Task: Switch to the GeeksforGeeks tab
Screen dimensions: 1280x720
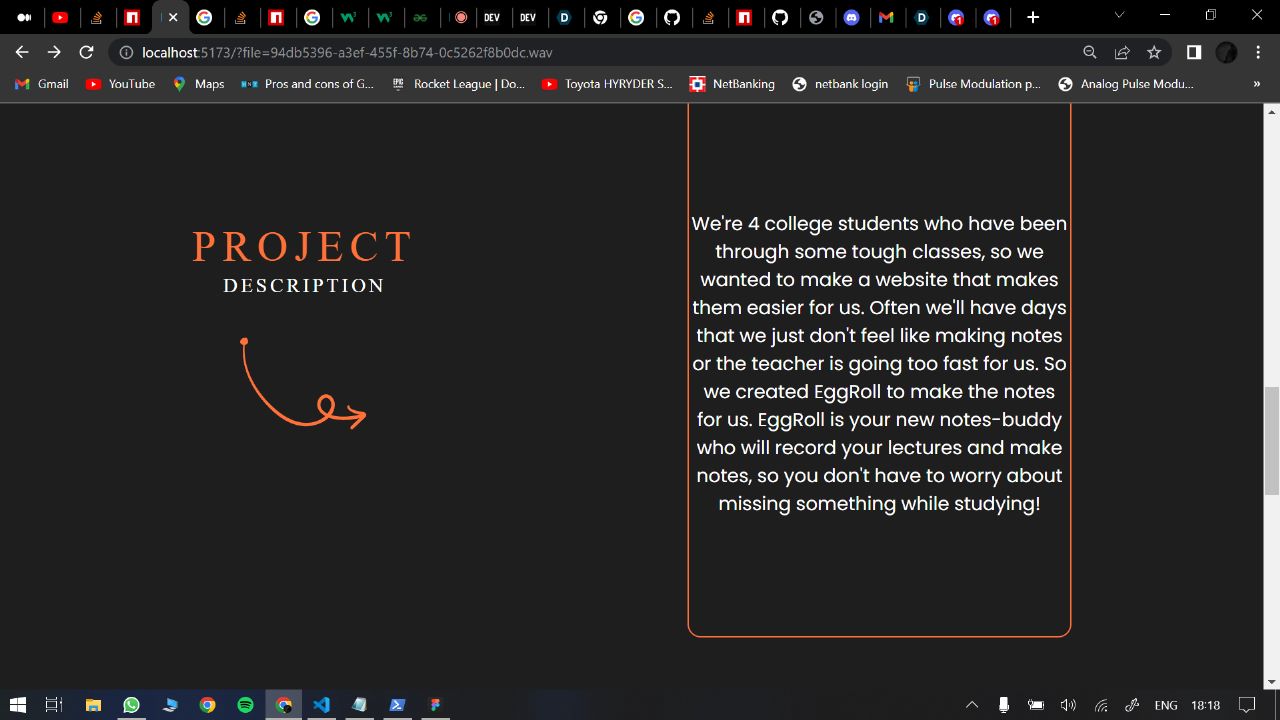Action: (420, 17)
